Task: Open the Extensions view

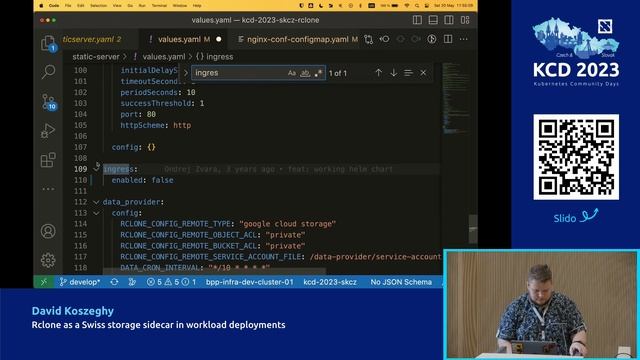Action: pyautogui.click(x=48, y=160)
